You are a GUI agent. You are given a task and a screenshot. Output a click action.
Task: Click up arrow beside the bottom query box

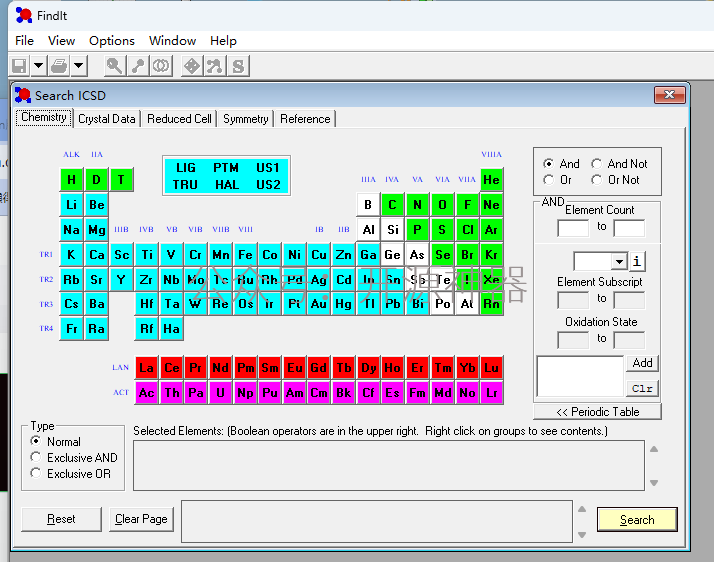click(582, 509)
